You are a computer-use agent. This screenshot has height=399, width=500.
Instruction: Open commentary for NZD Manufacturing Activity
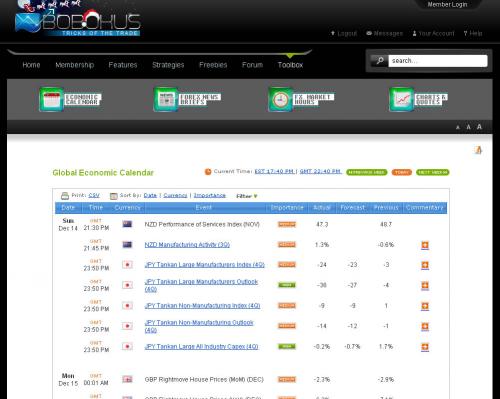coord(425,245)
